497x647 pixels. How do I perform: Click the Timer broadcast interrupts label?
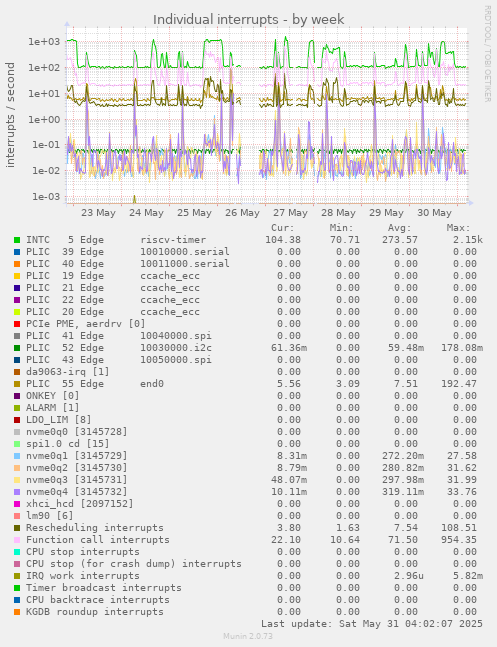click(104, 588)
